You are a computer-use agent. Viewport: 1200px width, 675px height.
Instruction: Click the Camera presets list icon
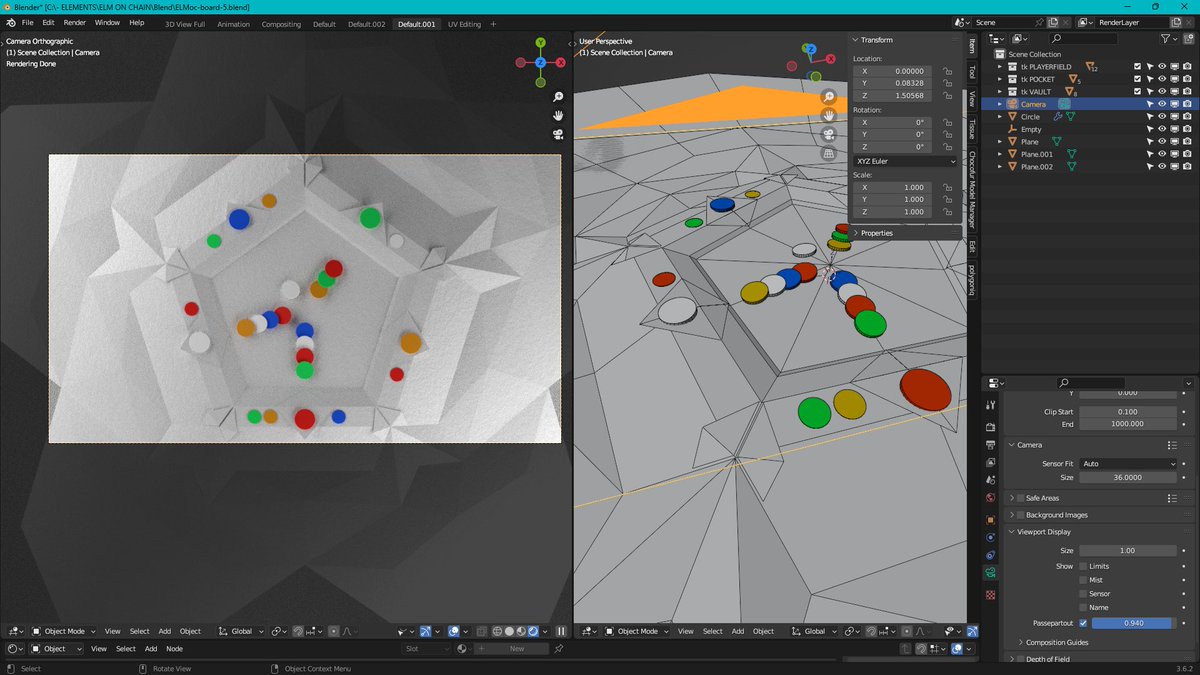coord(1172,445)
